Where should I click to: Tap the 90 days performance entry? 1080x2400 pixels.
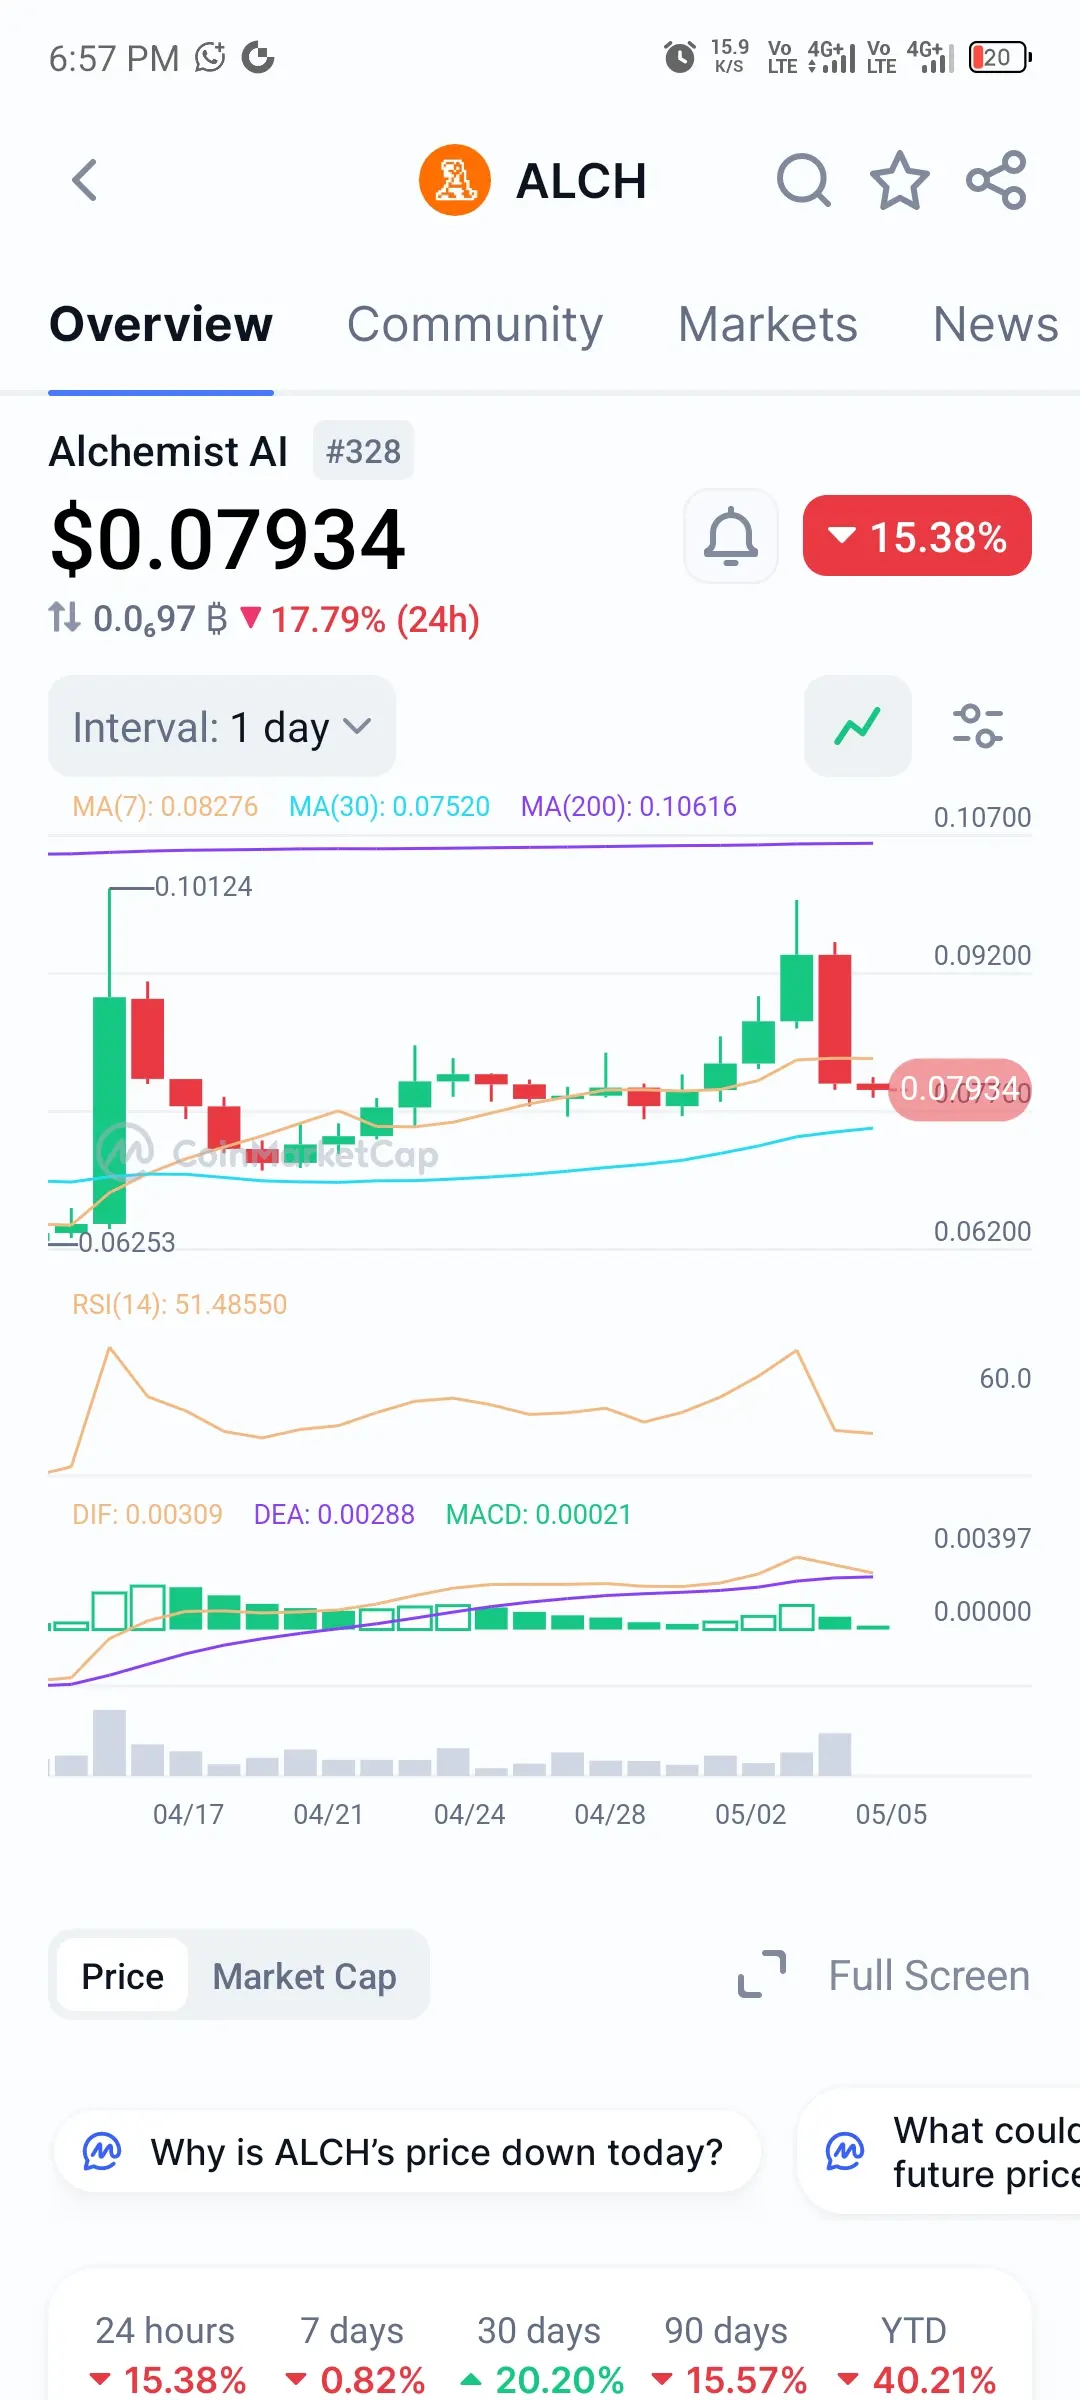click(x=727, y=2355)
